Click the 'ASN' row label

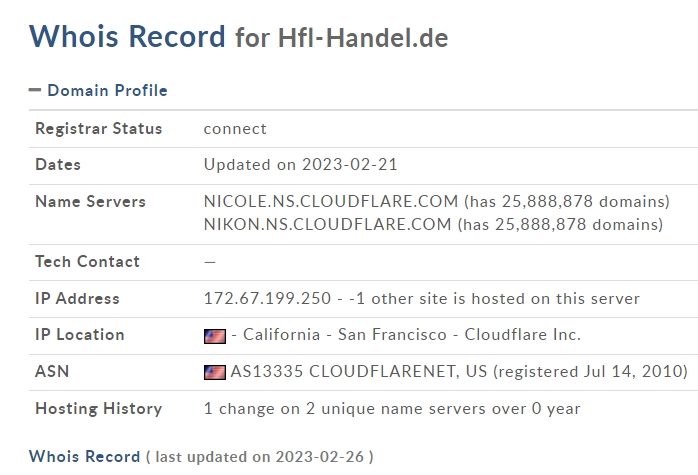click(52, 371)
